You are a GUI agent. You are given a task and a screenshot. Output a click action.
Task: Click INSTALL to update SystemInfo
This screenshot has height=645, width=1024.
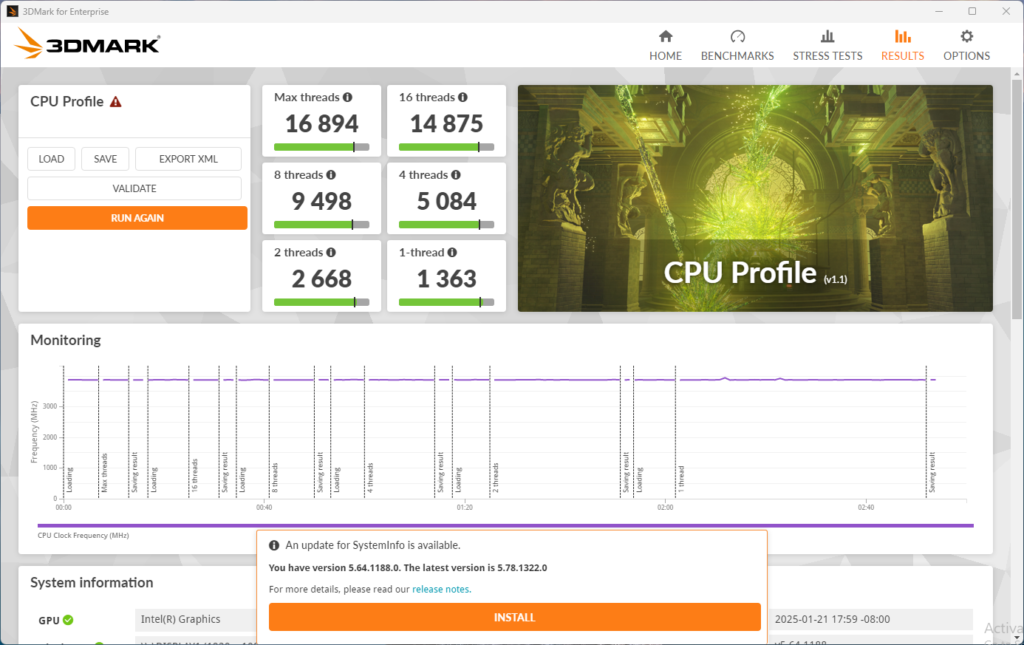point(515,617)
